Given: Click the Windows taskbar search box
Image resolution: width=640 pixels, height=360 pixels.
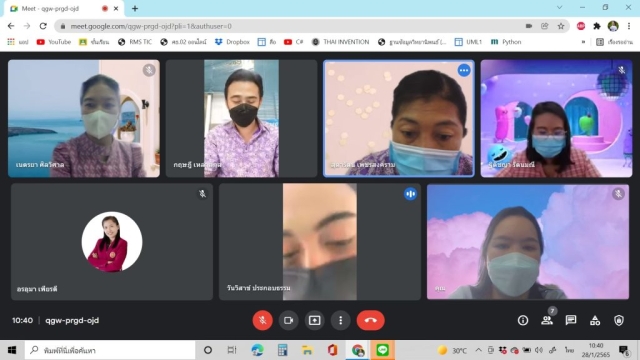Looking at the screenshot, I should 110,350.
